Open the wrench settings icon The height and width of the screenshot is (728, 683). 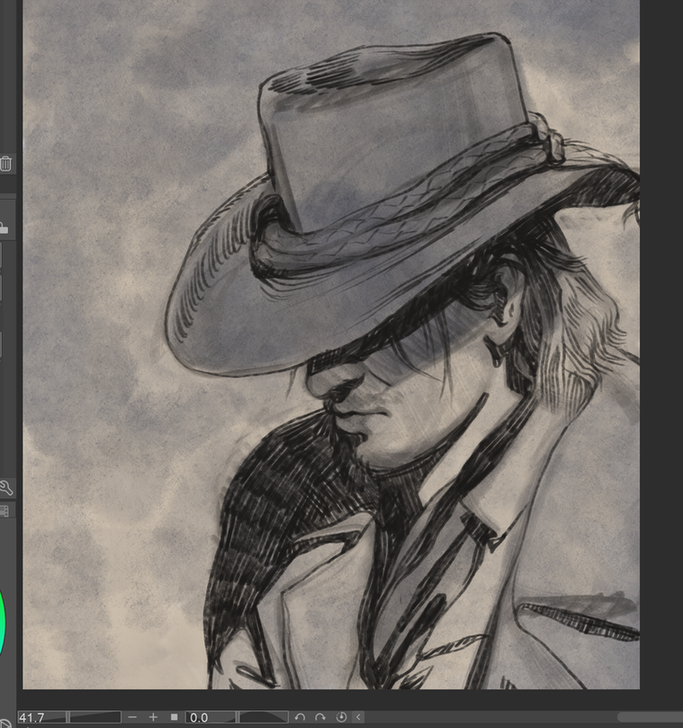coord(6,488)
